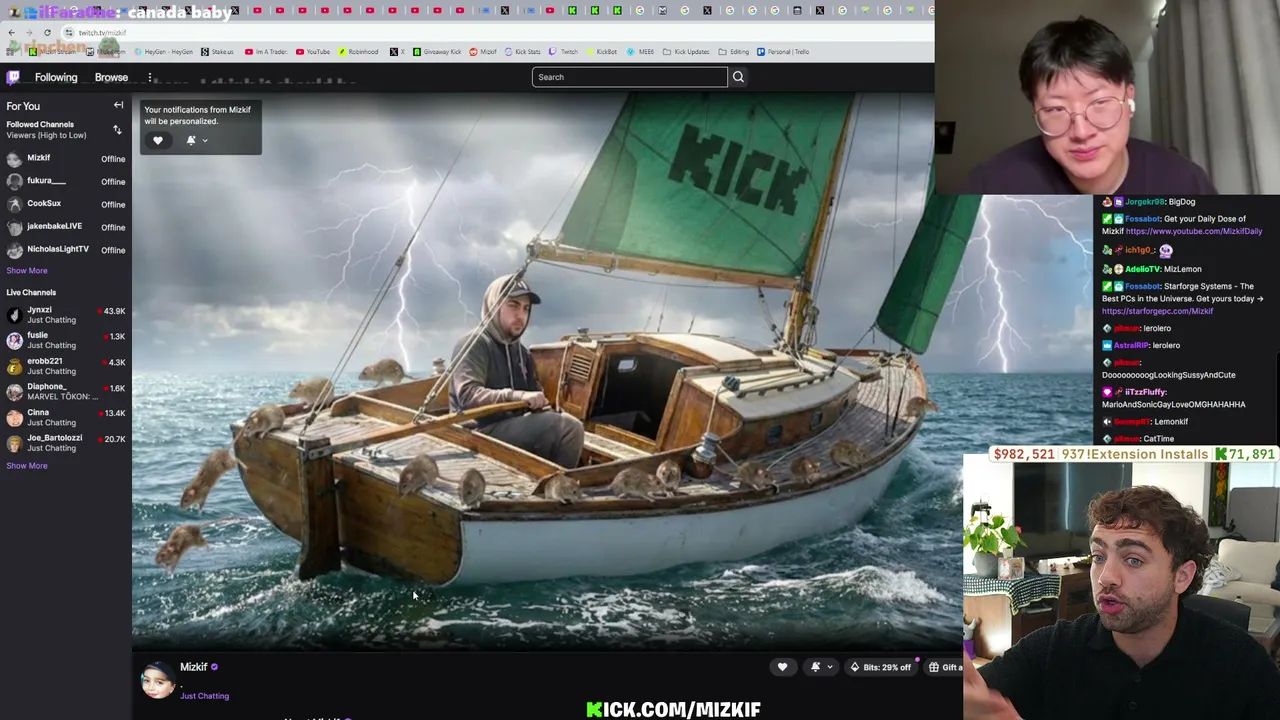
Task: Click the Mizkif channel name below video
Action: [x=193, y=667]
